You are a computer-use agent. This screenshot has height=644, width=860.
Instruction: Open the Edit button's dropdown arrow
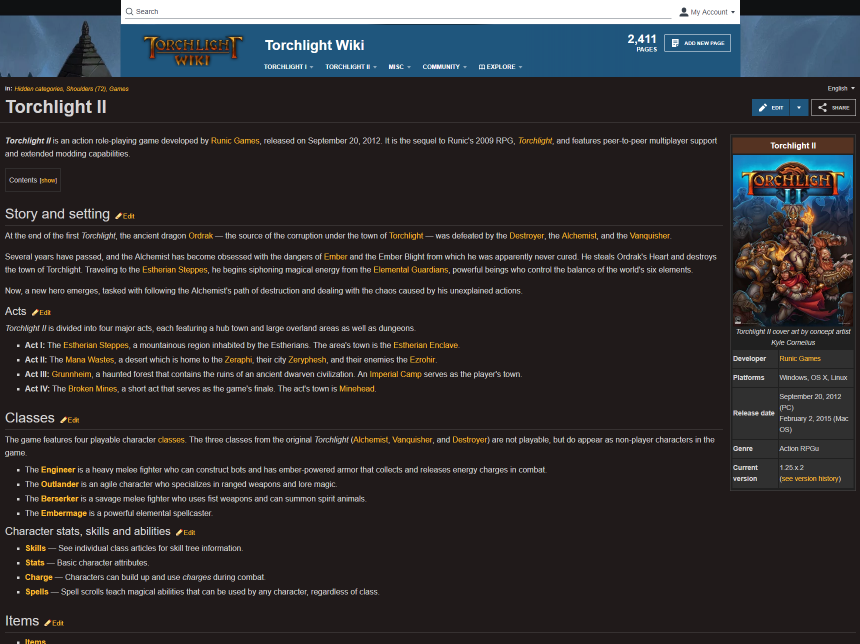coord(799,107)
